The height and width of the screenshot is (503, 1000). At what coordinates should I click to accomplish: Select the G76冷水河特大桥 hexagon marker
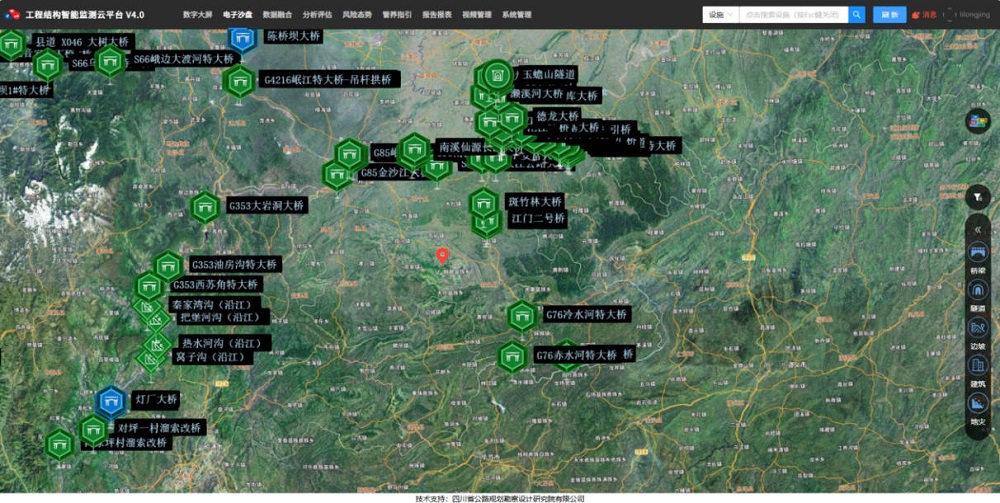click(522, 316)
